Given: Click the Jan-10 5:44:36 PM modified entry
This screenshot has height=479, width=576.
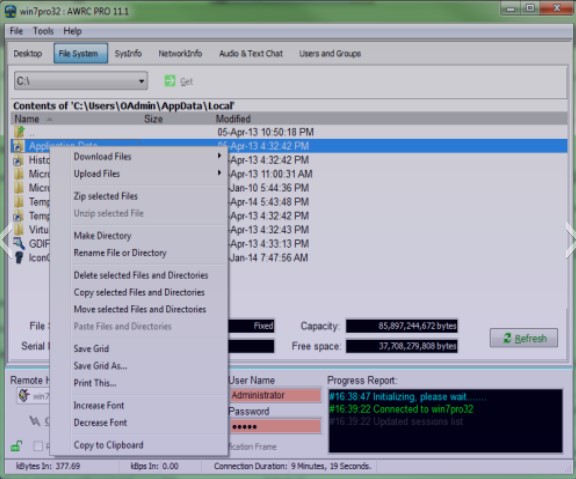Looking at the screenshot, I should [269, 188].
